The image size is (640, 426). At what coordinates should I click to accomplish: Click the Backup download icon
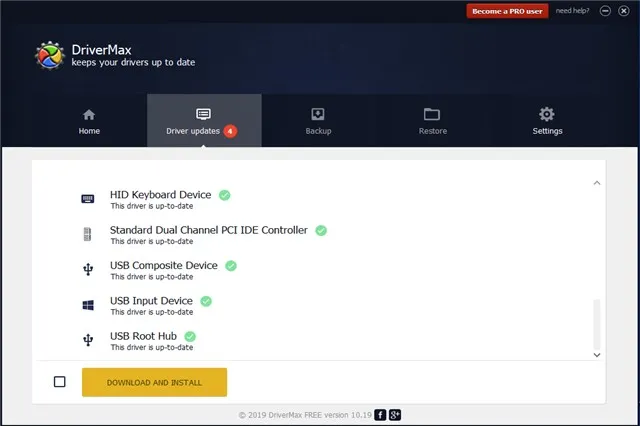(318, 114)
